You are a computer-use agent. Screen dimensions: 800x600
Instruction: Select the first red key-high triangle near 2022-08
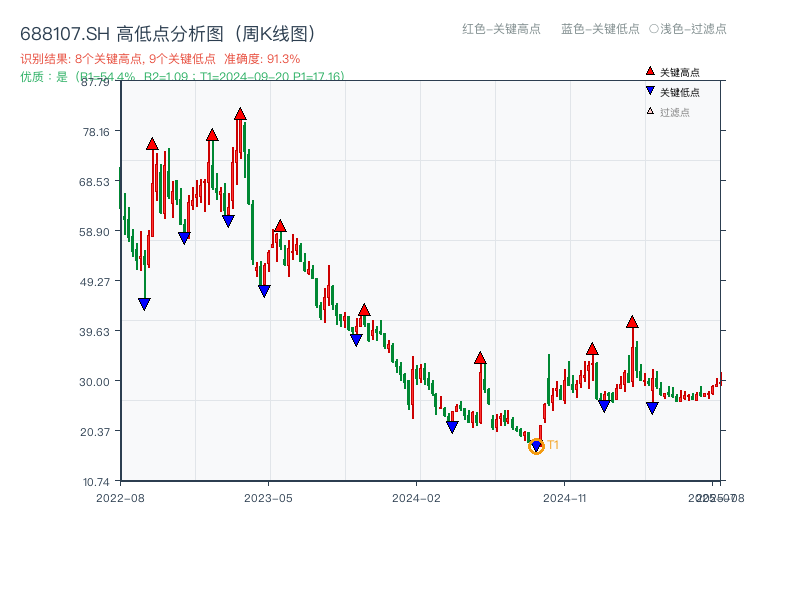point(150,144)
